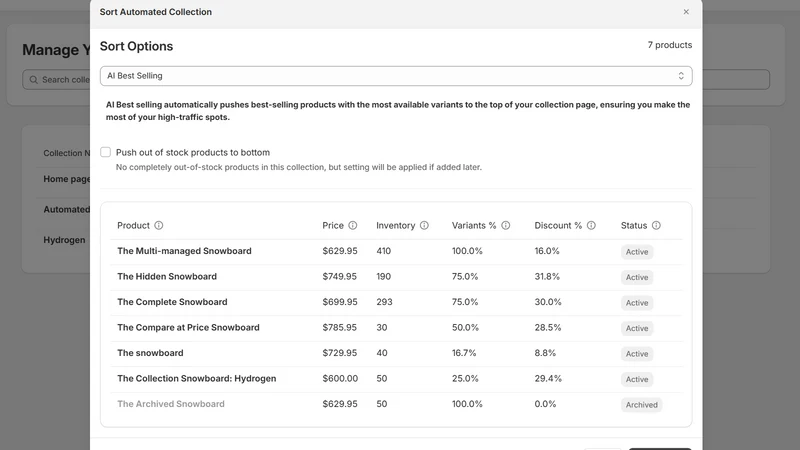The height and width of the screenshot is (450, 800).
Task: Click the 410 inventory value
Action: pyautogui.click(x=383, y=251)
